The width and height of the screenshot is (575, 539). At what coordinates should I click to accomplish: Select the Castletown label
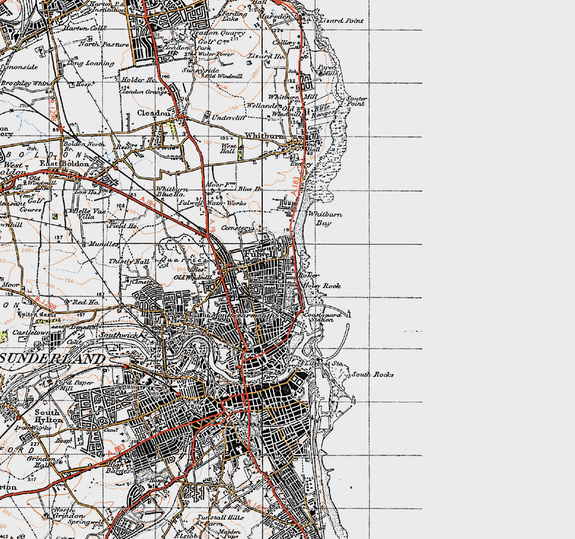29,332
